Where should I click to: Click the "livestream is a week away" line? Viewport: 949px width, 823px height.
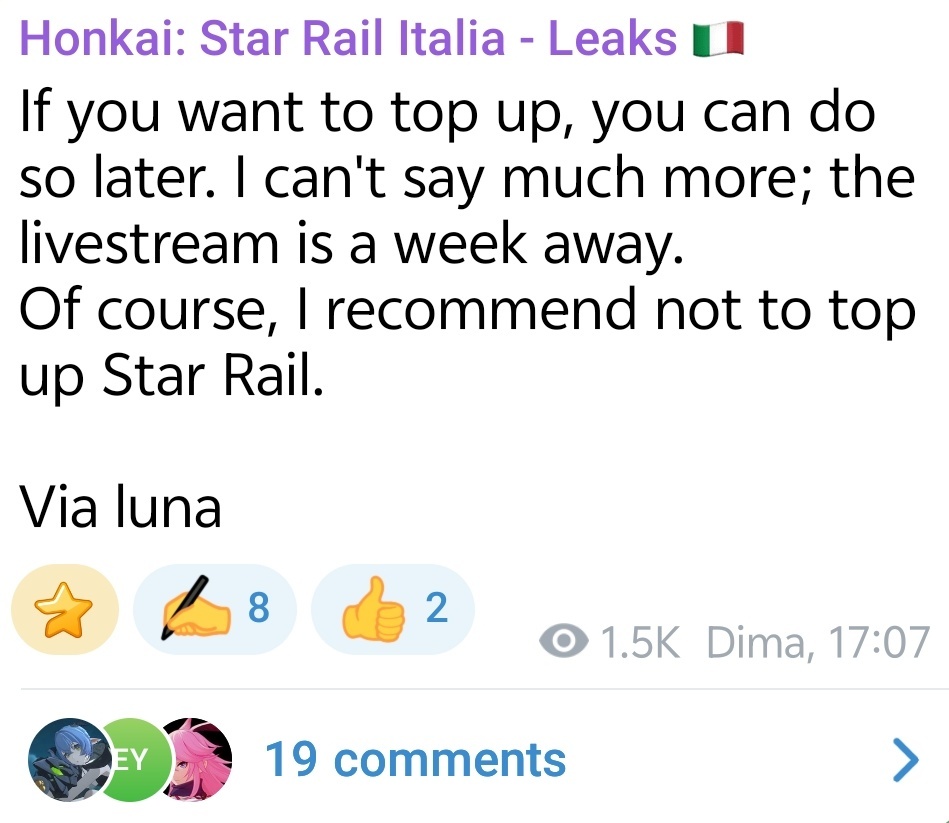[350, 245]
